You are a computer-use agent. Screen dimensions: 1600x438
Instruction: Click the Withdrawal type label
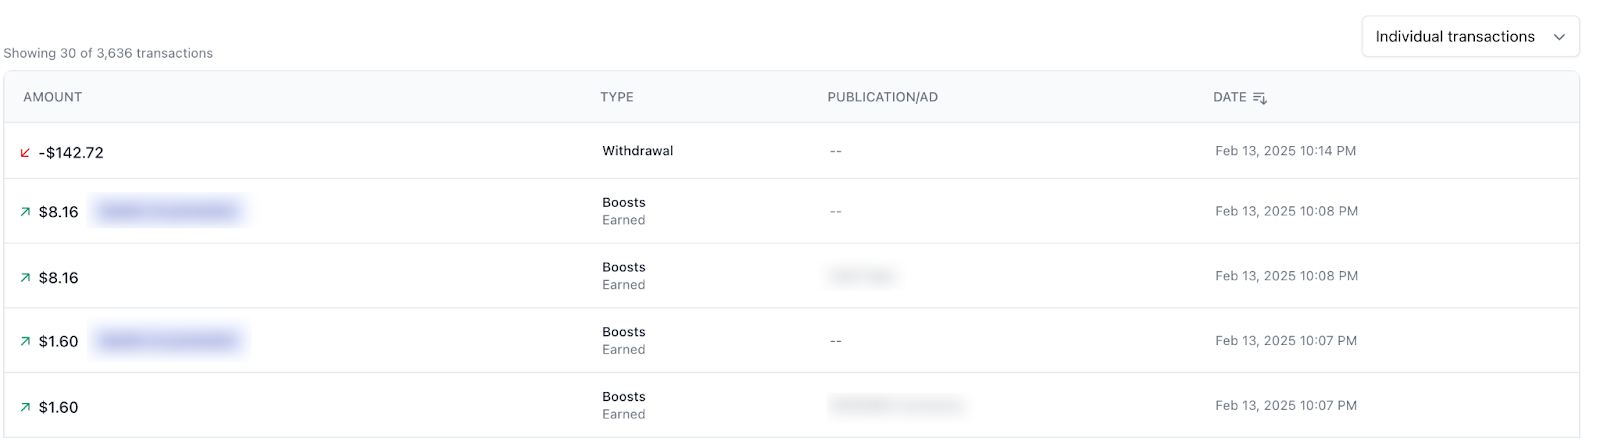pos(637,151)
